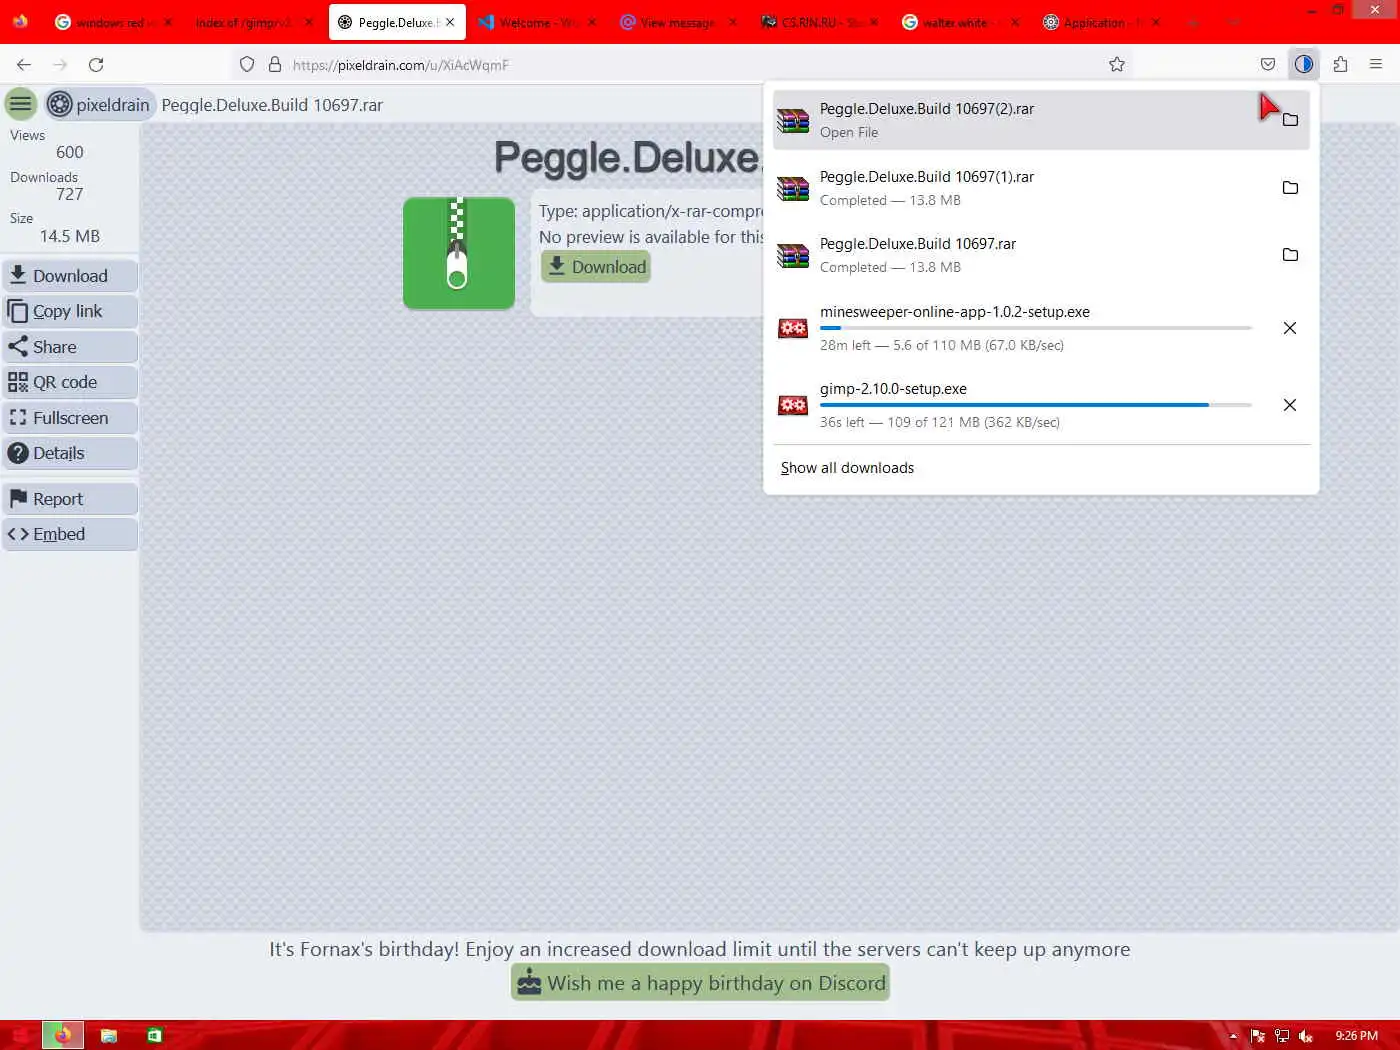The height and width of the screenshot is (1050, 1400).
Task: Switch to Fullscreen view
Action: pos(70,418)
